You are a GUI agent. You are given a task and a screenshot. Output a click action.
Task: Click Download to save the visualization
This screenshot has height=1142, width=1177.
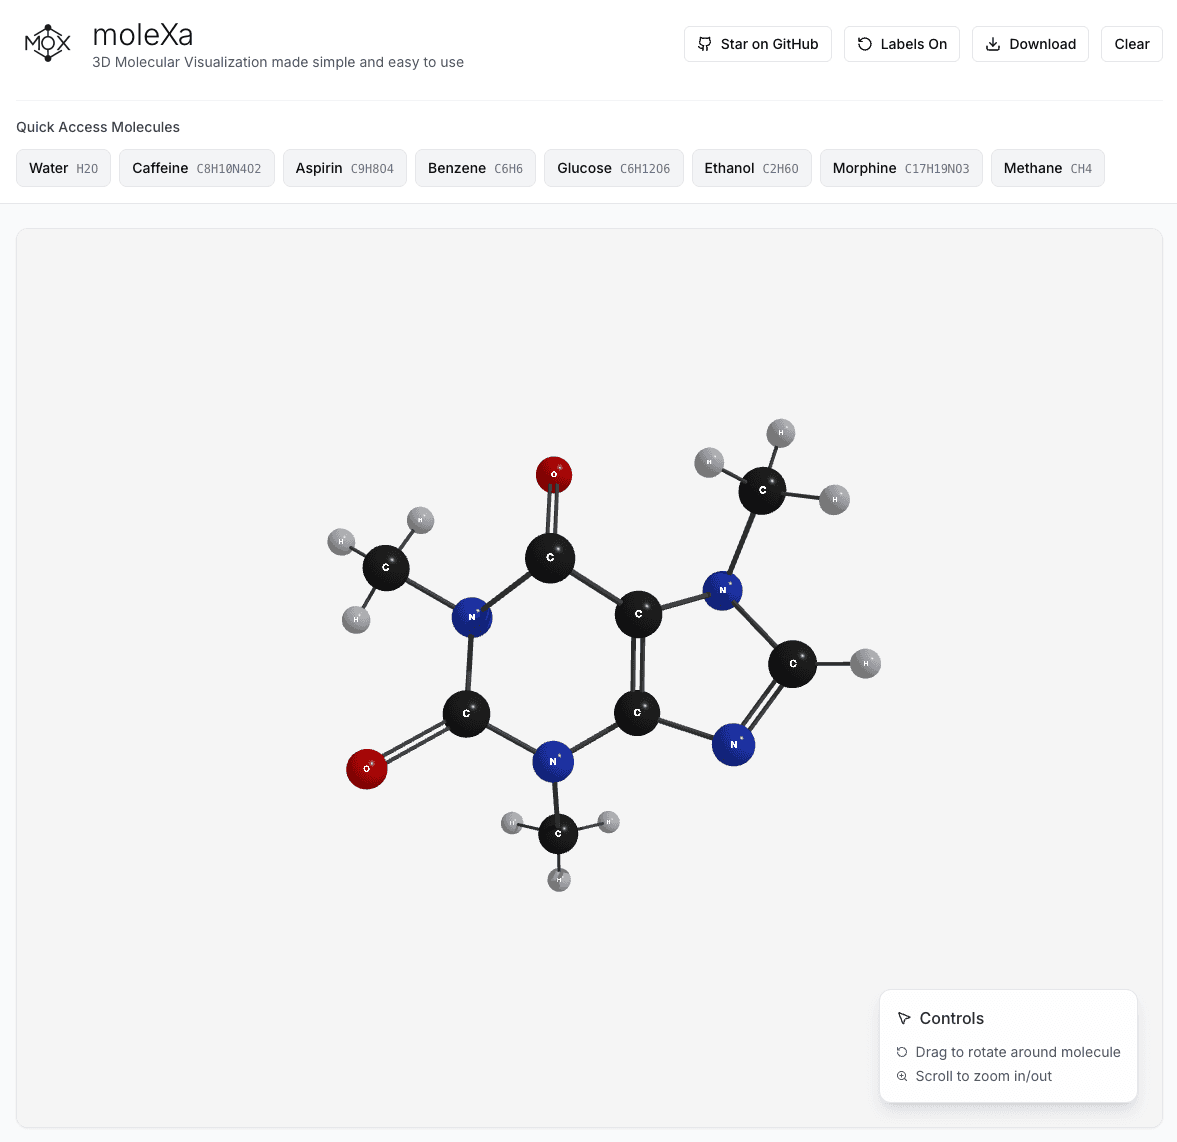click(1030, 44)
